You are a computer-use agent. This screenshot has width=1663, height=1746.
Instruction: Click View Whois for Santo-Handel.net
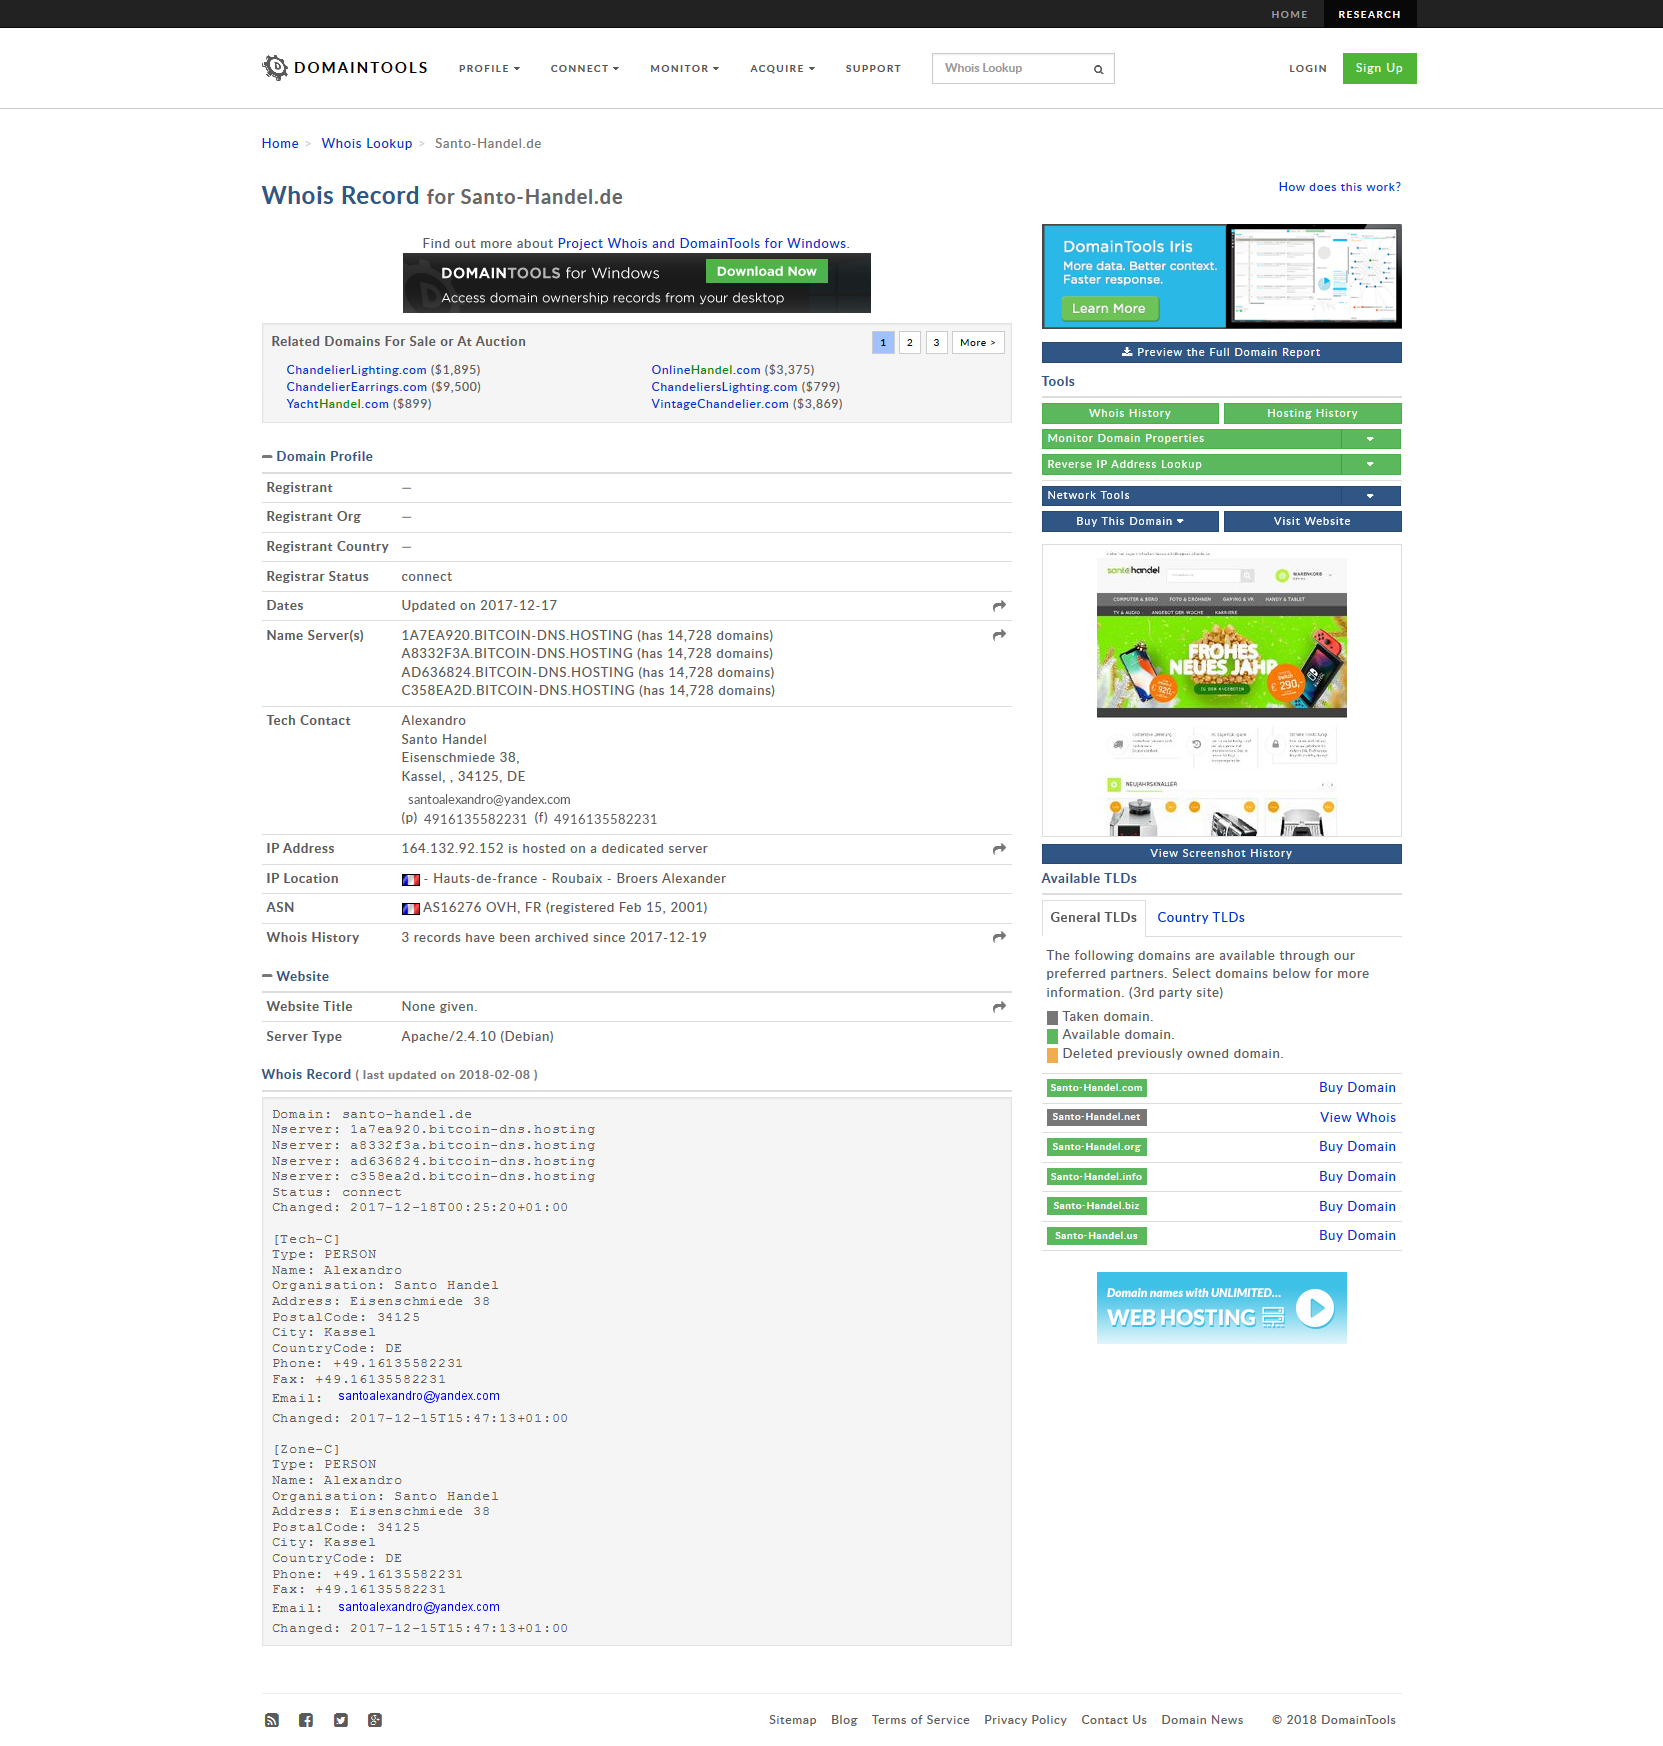click(1357, 1118)
